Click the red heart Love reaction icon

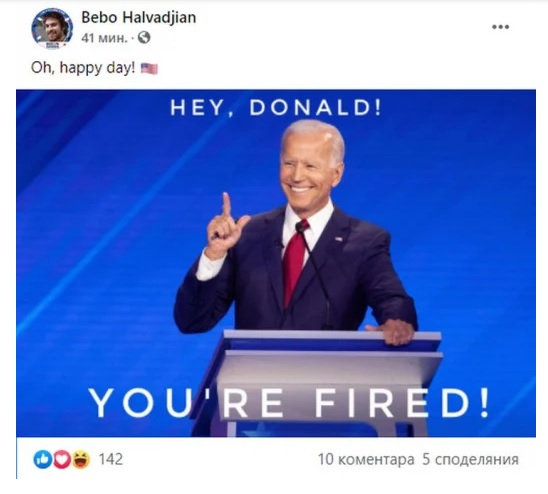[x=62, y=459]
